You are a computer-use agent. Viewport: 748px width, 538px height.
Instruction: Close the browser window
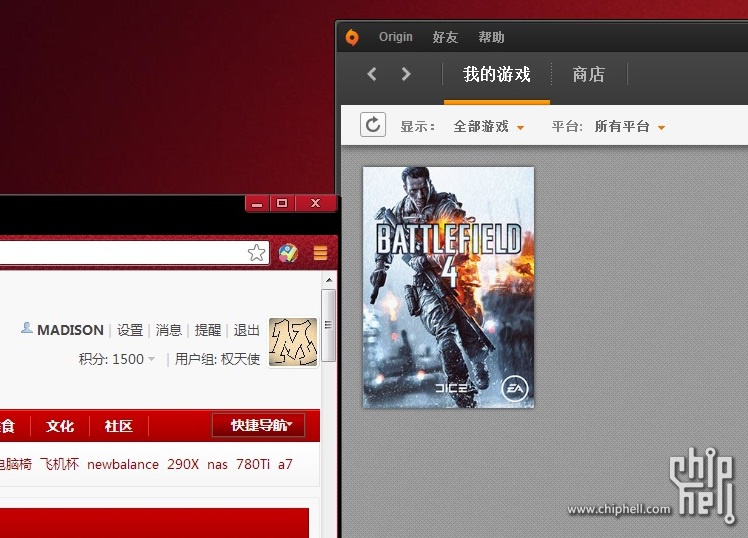click(315, 204)
